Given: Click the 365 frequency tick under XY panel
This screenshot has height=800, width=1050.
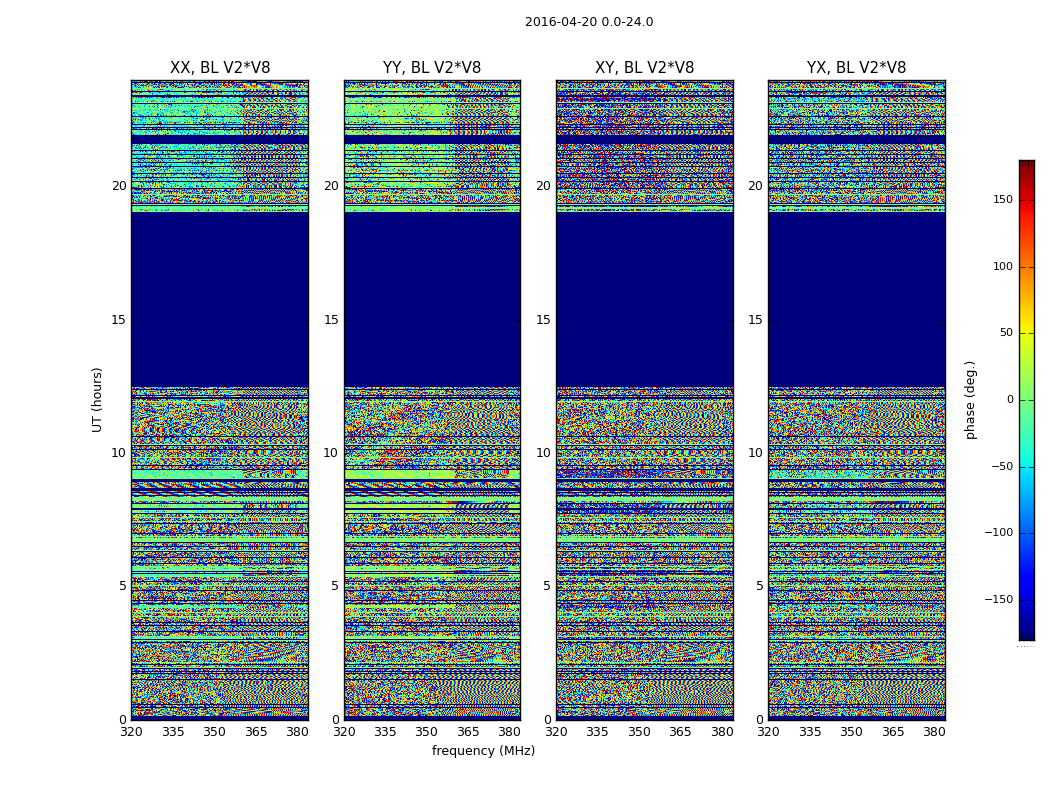Looking at the screenshot, I should point(680,732).
